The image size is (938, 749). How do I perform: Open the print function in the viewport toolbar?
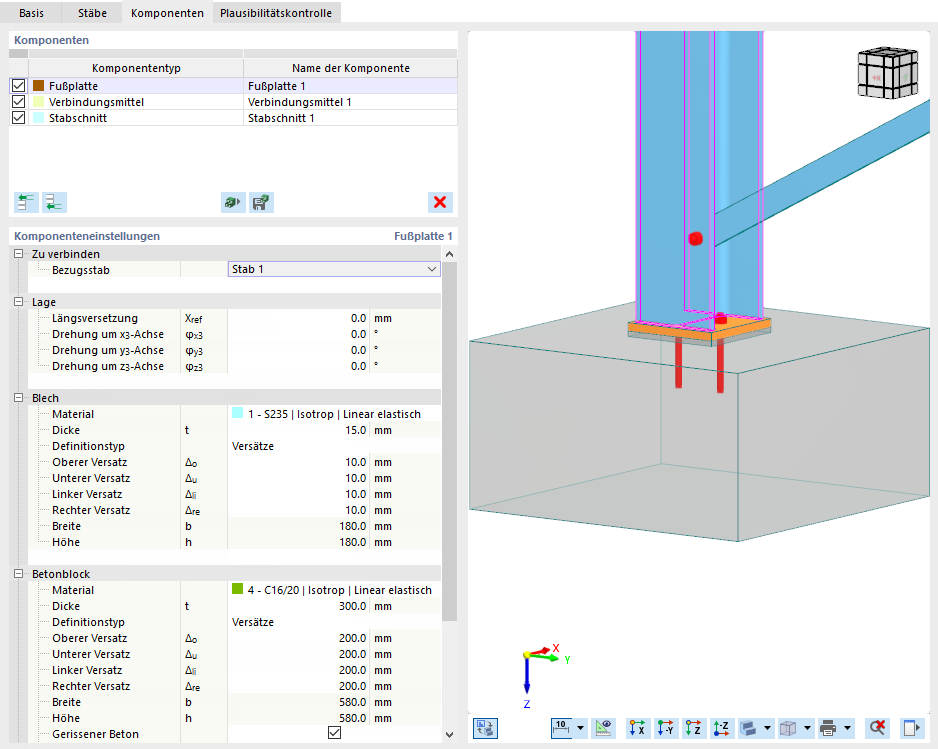pos(827,728)
